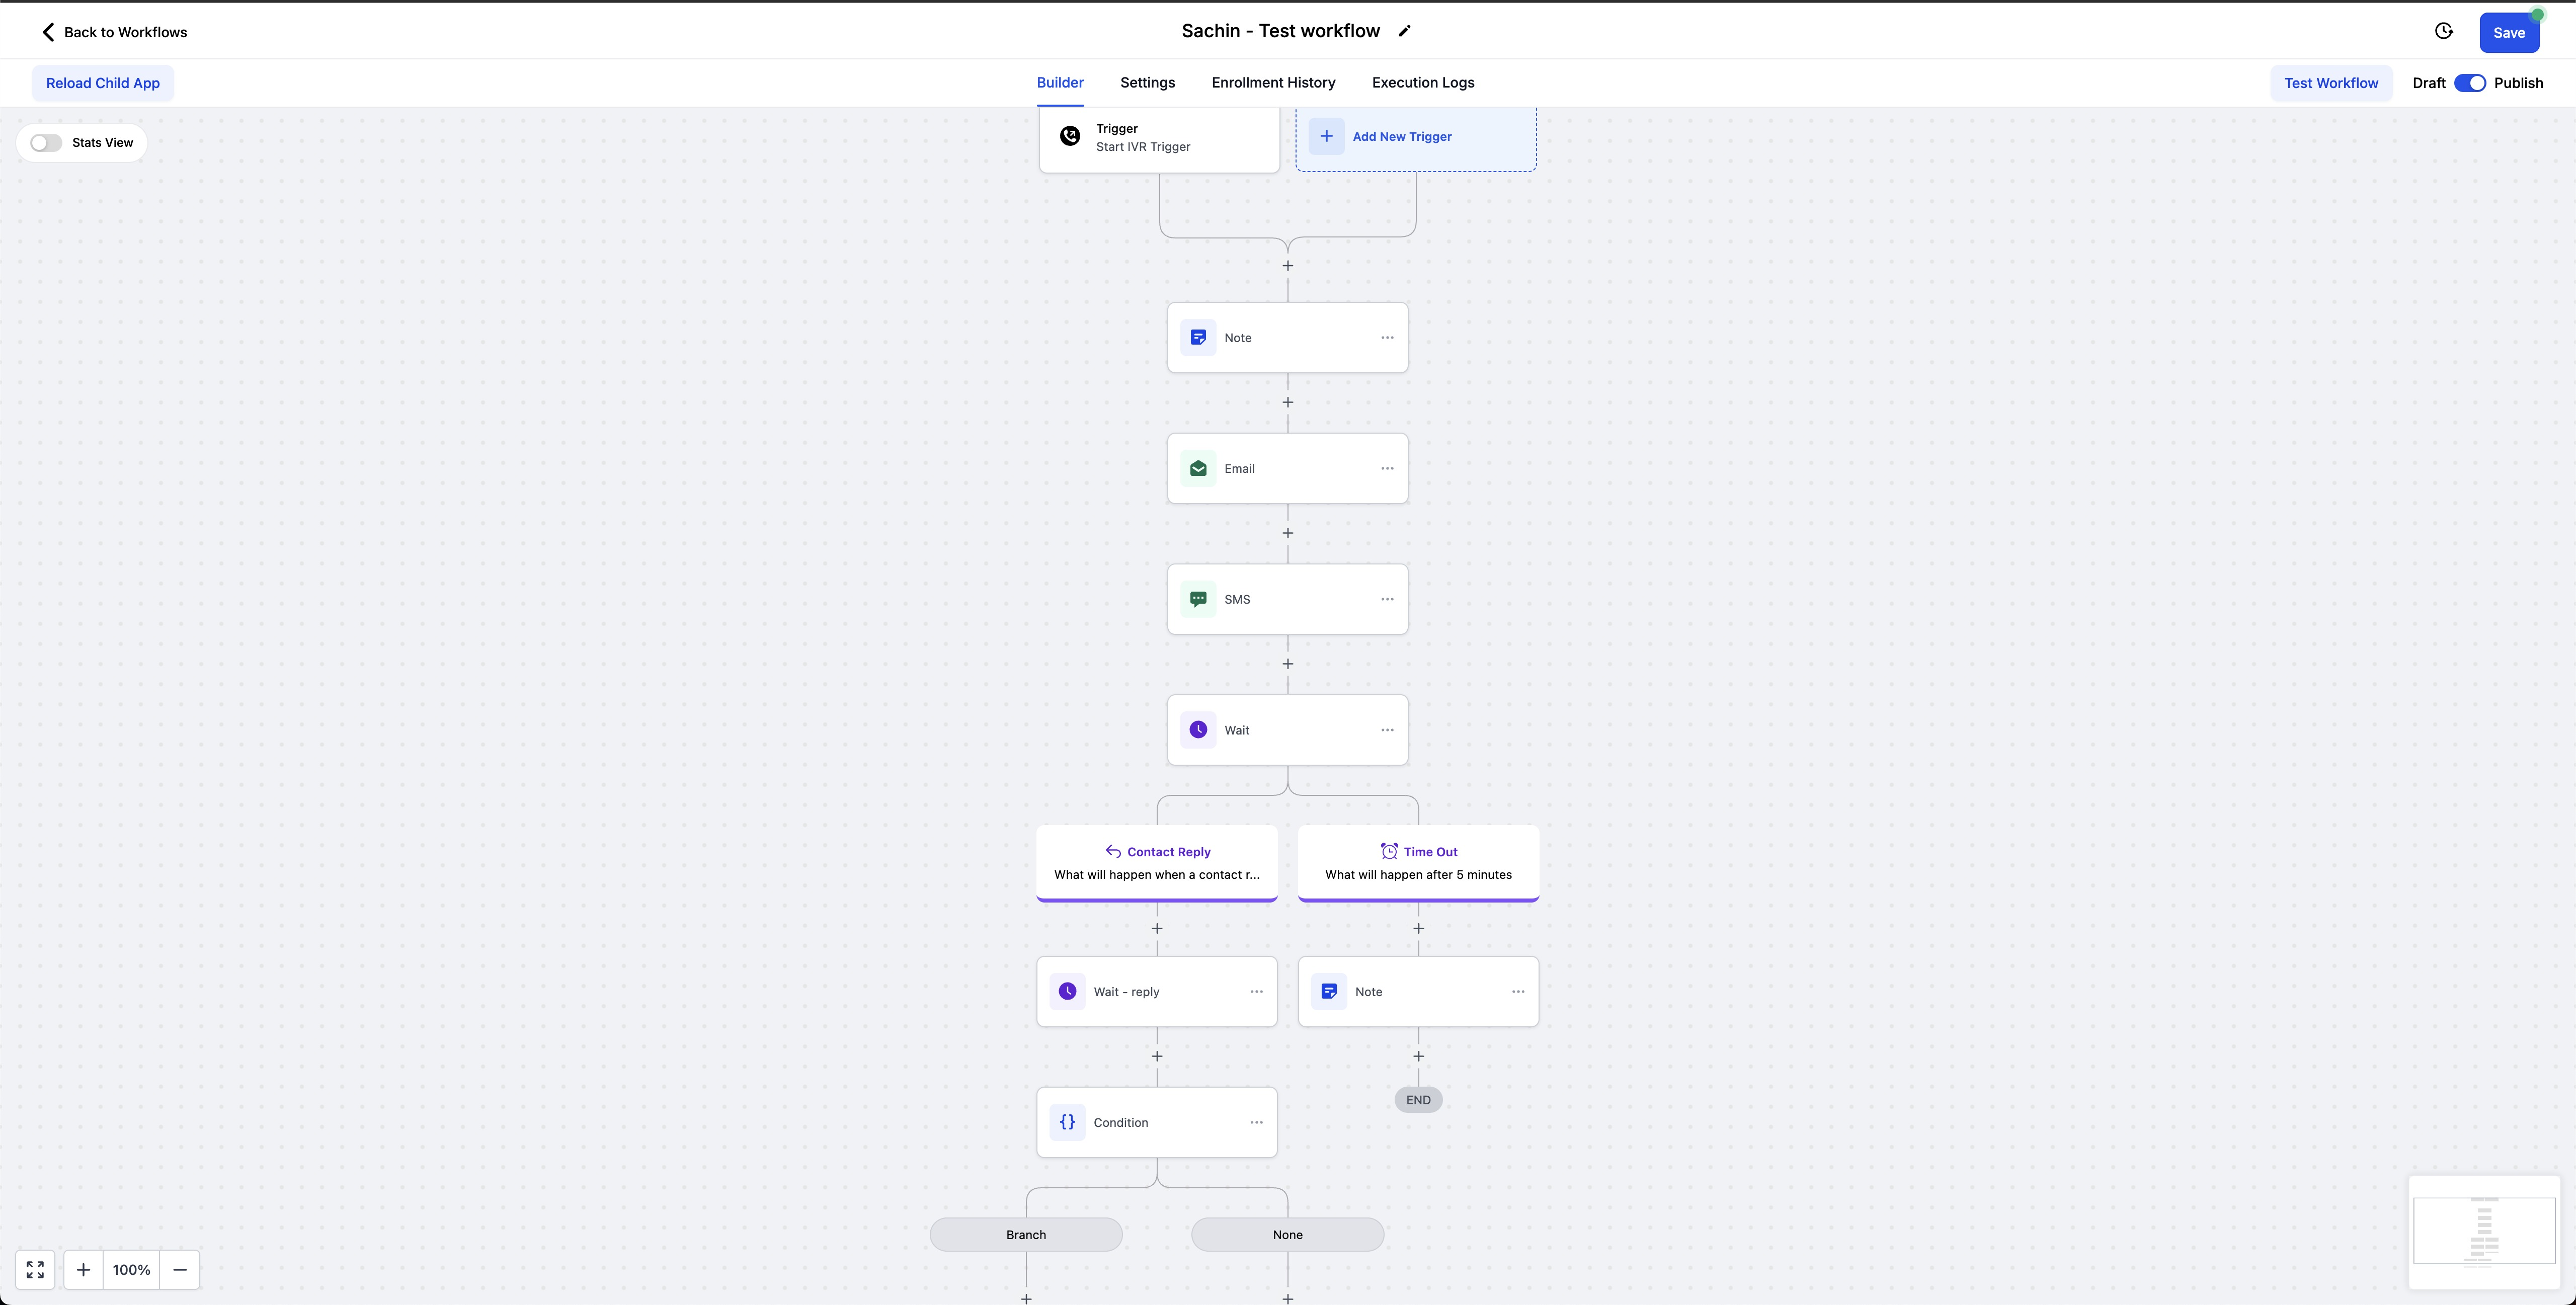
Task: Click the zoom in plus icon
Action: point(84,1269)
